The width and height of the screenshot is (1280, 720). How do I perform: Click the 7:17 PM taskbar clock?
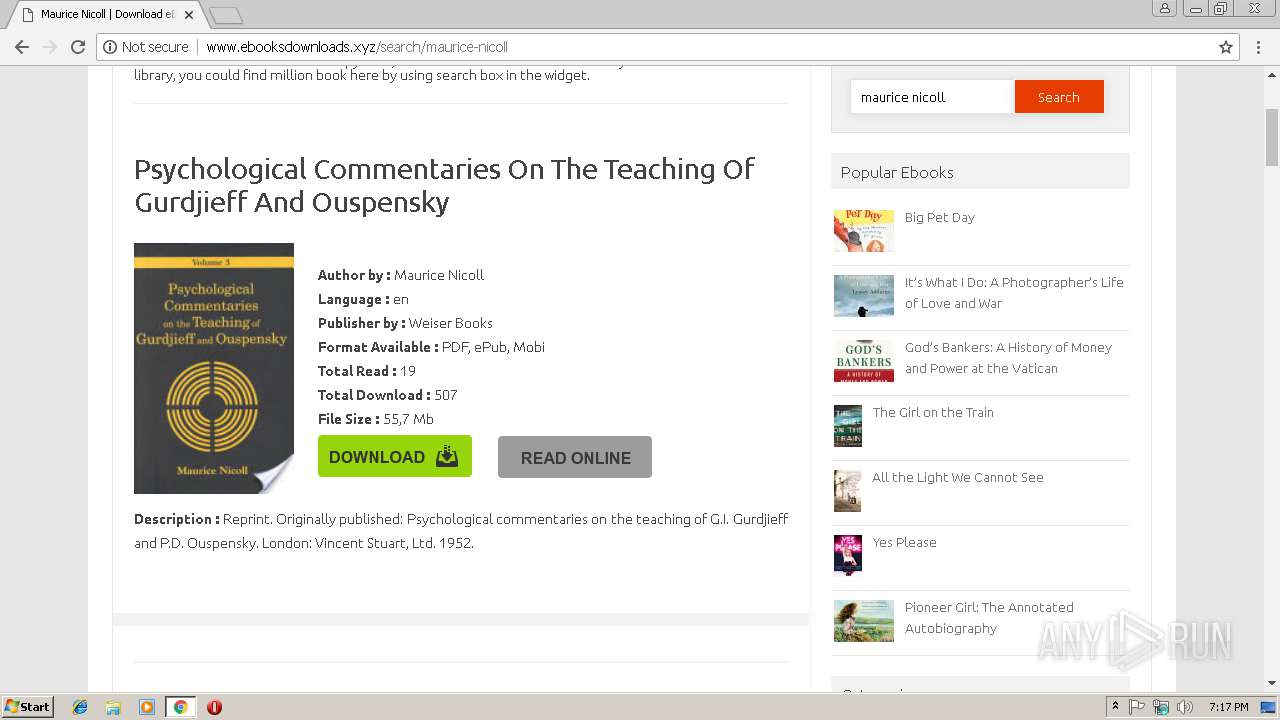tap(1229, 707)
